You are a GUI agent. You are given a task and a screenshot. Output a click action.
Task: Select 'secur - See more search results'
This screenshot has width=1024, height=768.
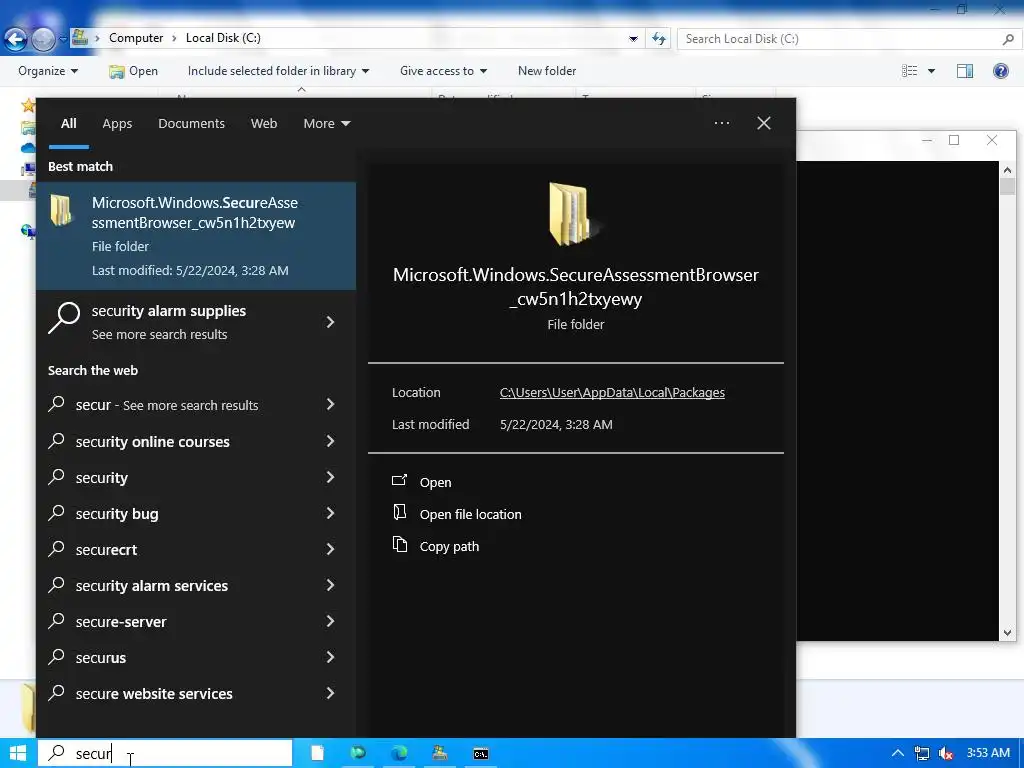tap(167, 405)
